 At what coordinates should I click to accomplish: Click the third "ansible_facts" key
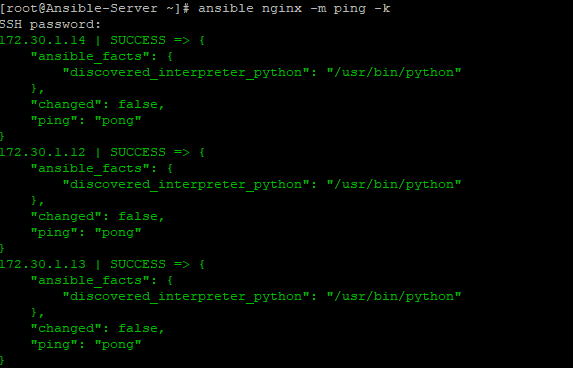(x=90, y=280)
